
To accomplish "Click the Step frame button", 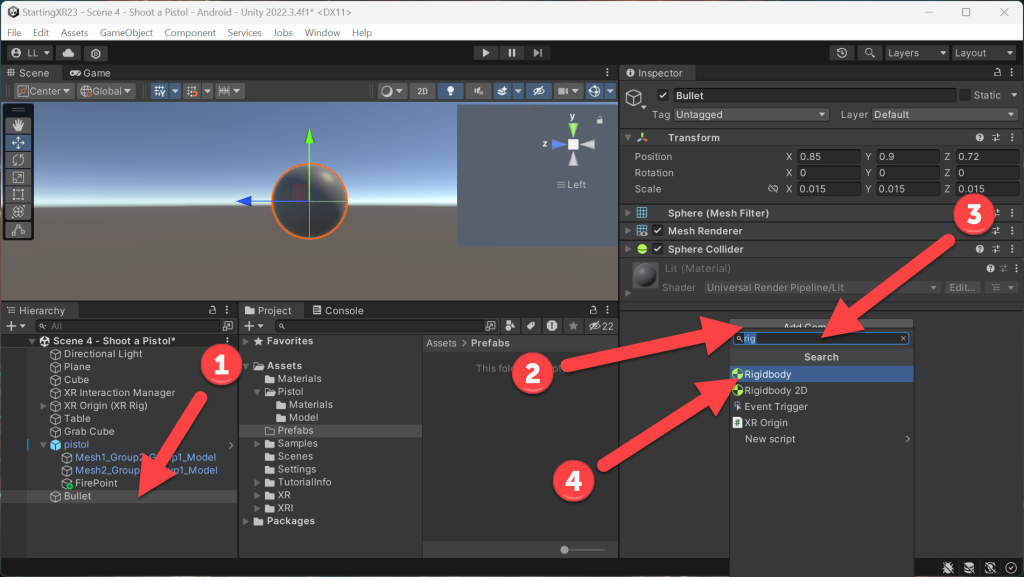I will pos(537,53).
